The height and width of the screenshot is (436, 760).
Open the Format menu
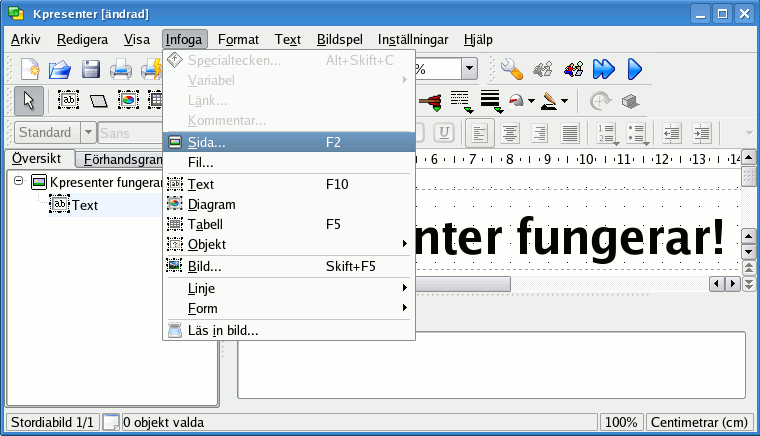click(x=238, y=40)
